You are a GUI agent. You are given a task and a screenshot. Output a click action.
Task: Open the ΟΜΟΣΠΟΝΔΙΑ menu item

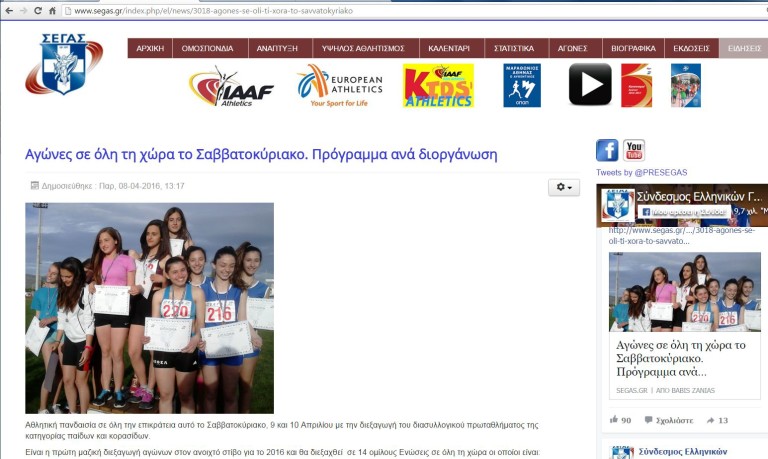[207, 48]
